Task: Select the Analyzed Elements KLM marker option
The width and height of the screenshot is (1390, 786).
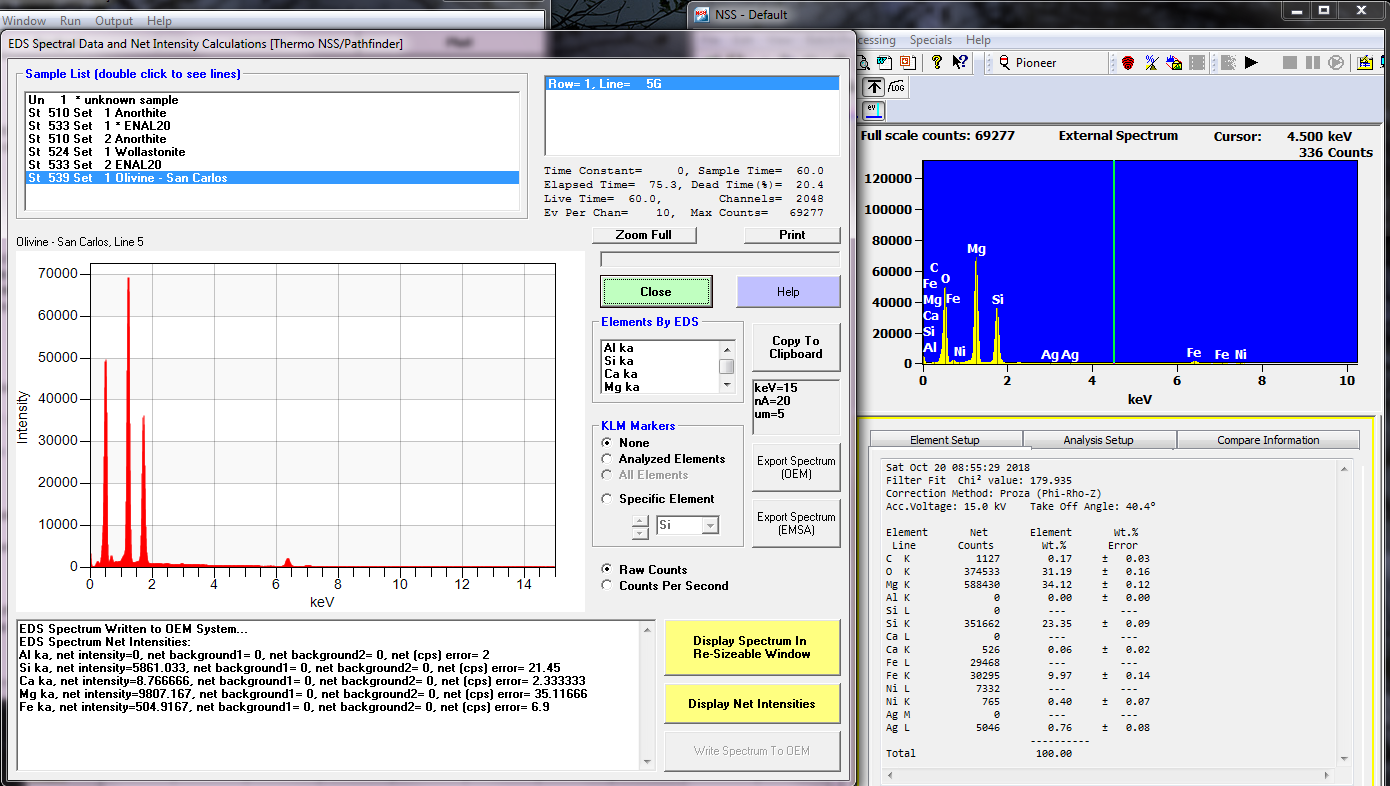Action: coord(606,459)
